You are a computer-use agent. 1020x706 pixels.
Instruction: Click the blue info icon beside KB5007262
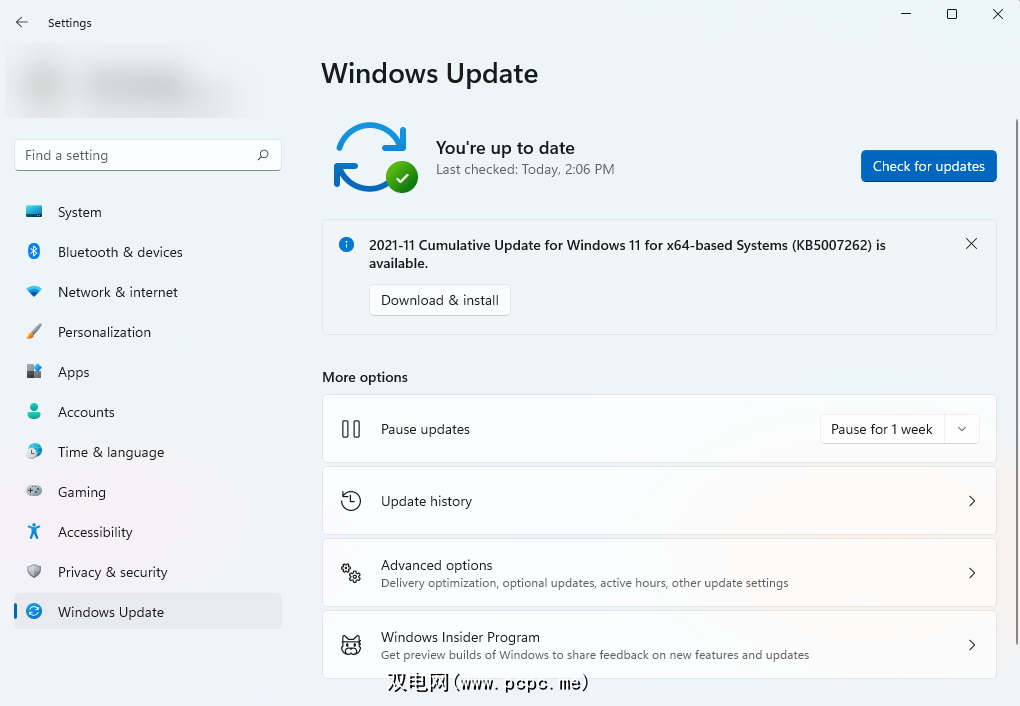pos(347,245)
